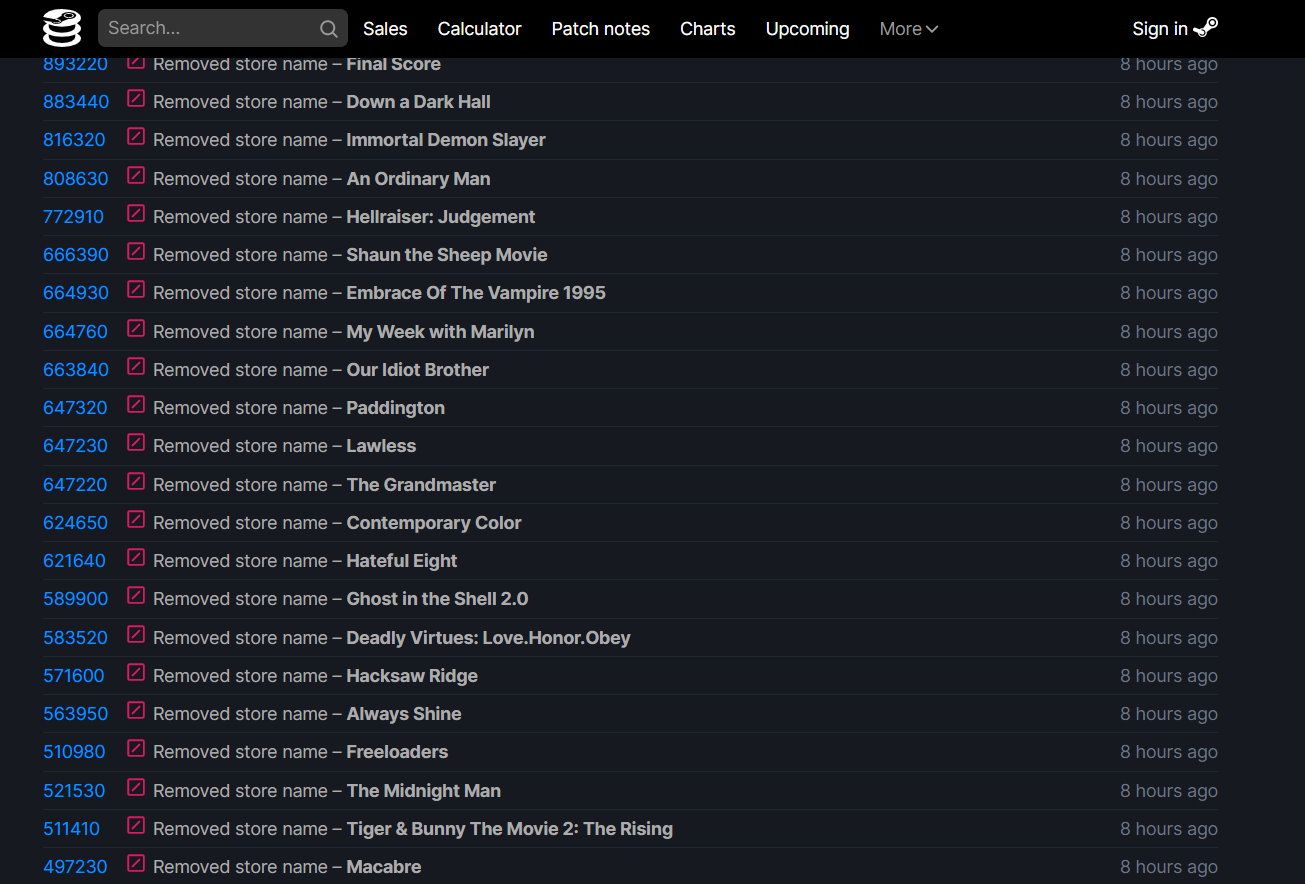Open app ID 510980 link
The height and width of the screenshot is (884, 1305).
pos(74,752)
